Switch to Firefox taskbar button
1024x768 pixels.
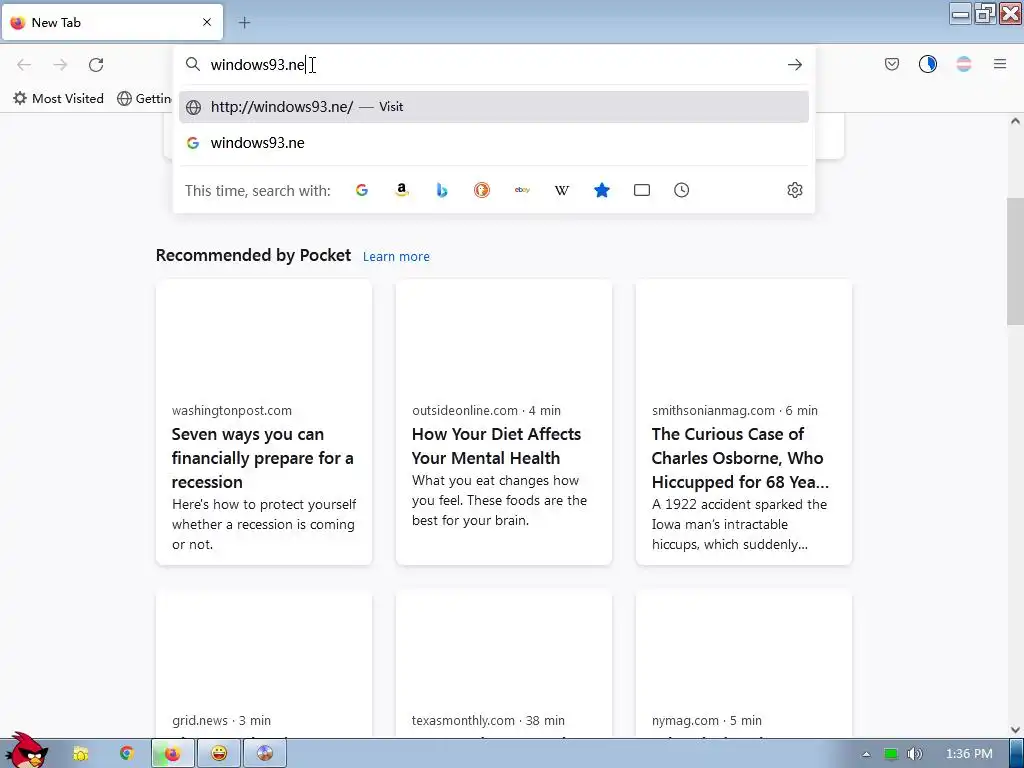point(172,754)
